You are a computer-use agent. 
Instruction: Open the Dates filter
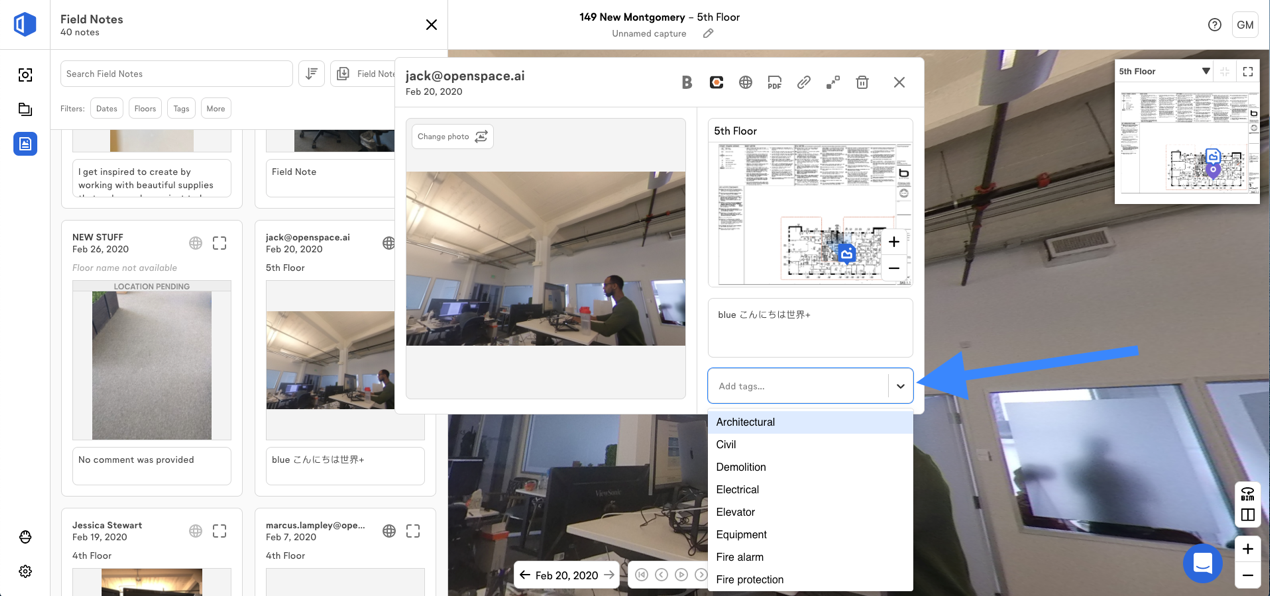107,108
